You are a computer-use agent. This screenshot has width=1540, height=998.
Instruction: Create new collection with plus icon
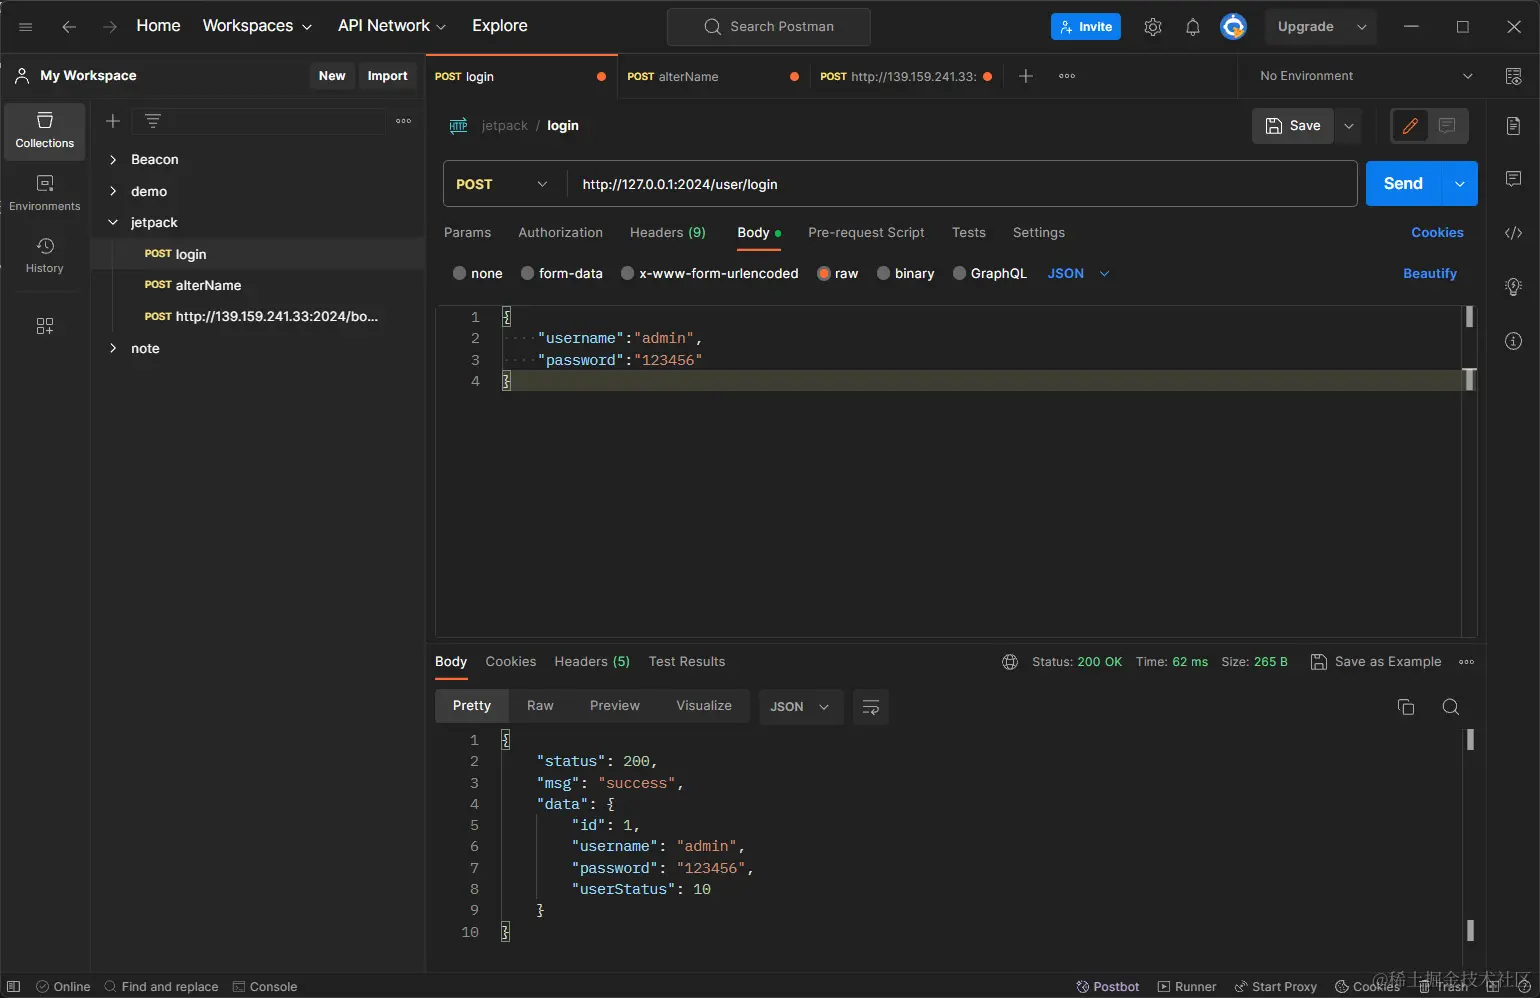(113, 121)
